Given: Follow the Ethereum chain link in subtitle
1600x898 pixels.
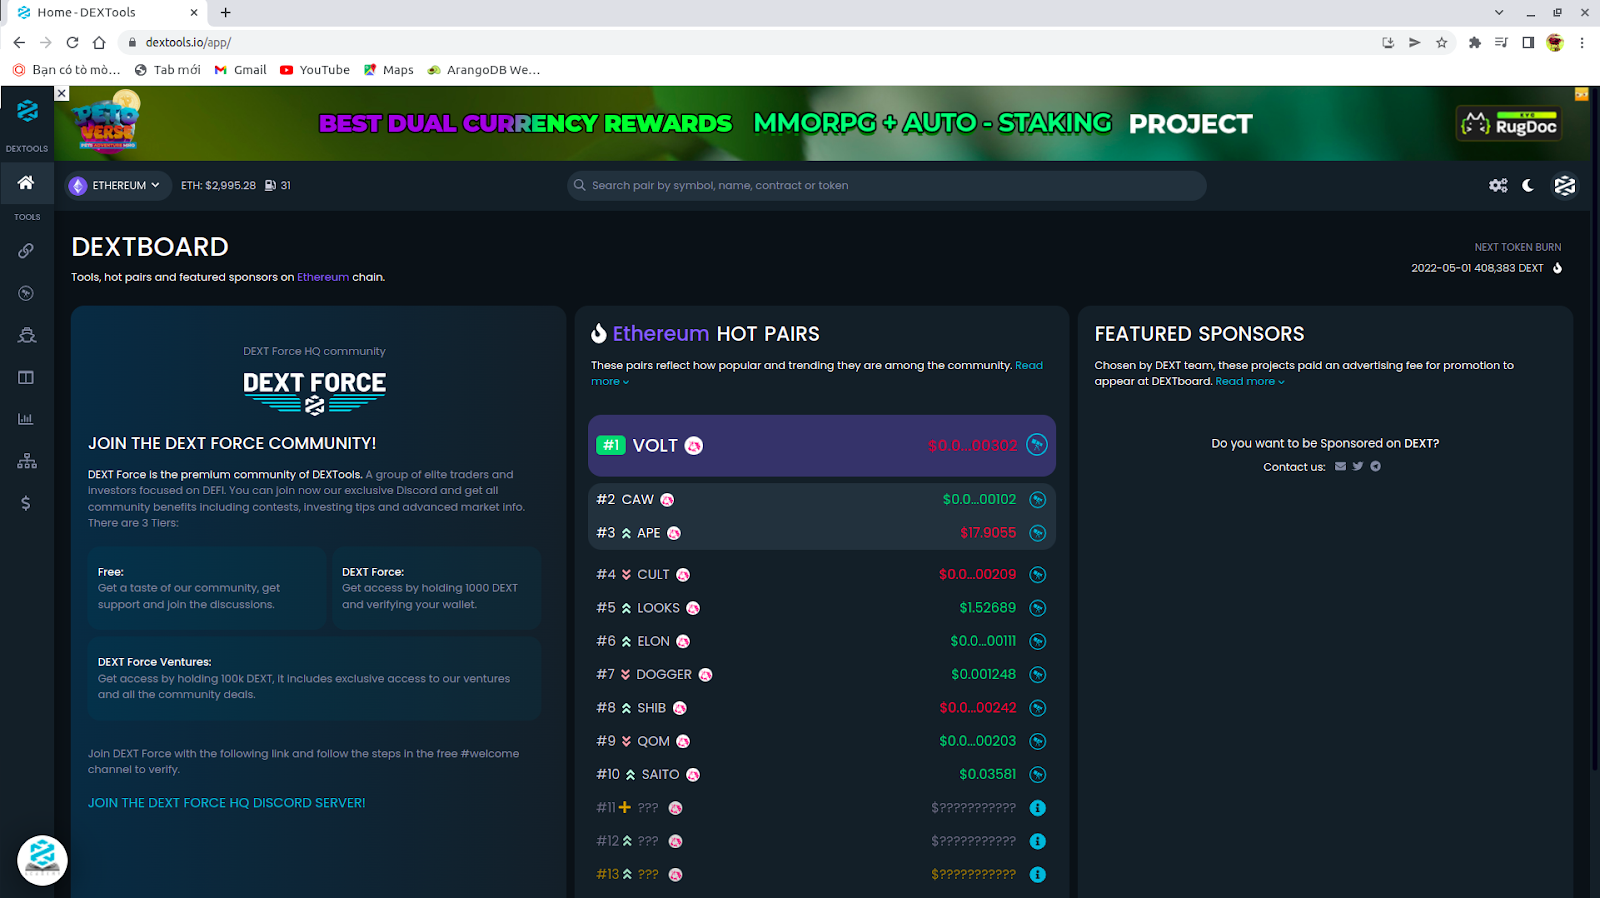Looking at the screenshot, I should pyautogui.click(x=323, y=278).
